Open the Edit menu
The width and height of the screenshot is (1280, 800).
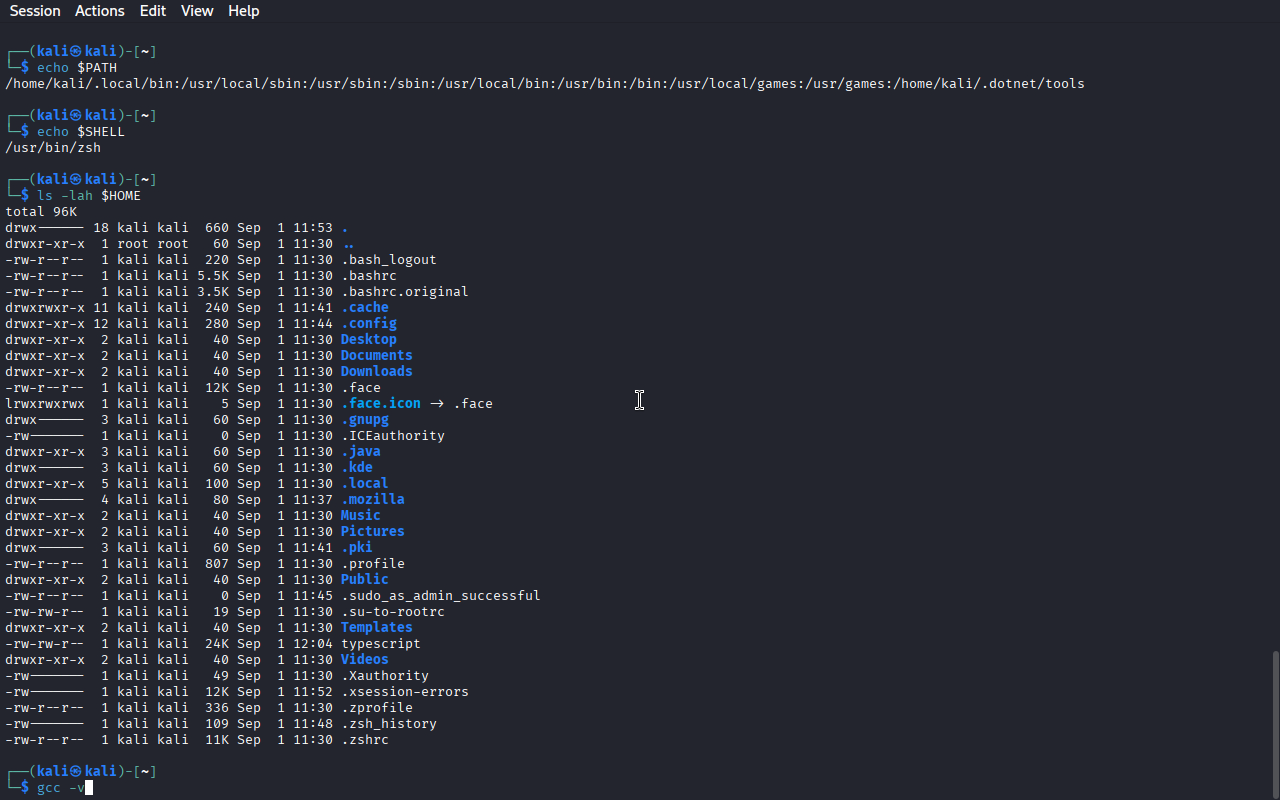pyautogui.click(x=153, y=11)
